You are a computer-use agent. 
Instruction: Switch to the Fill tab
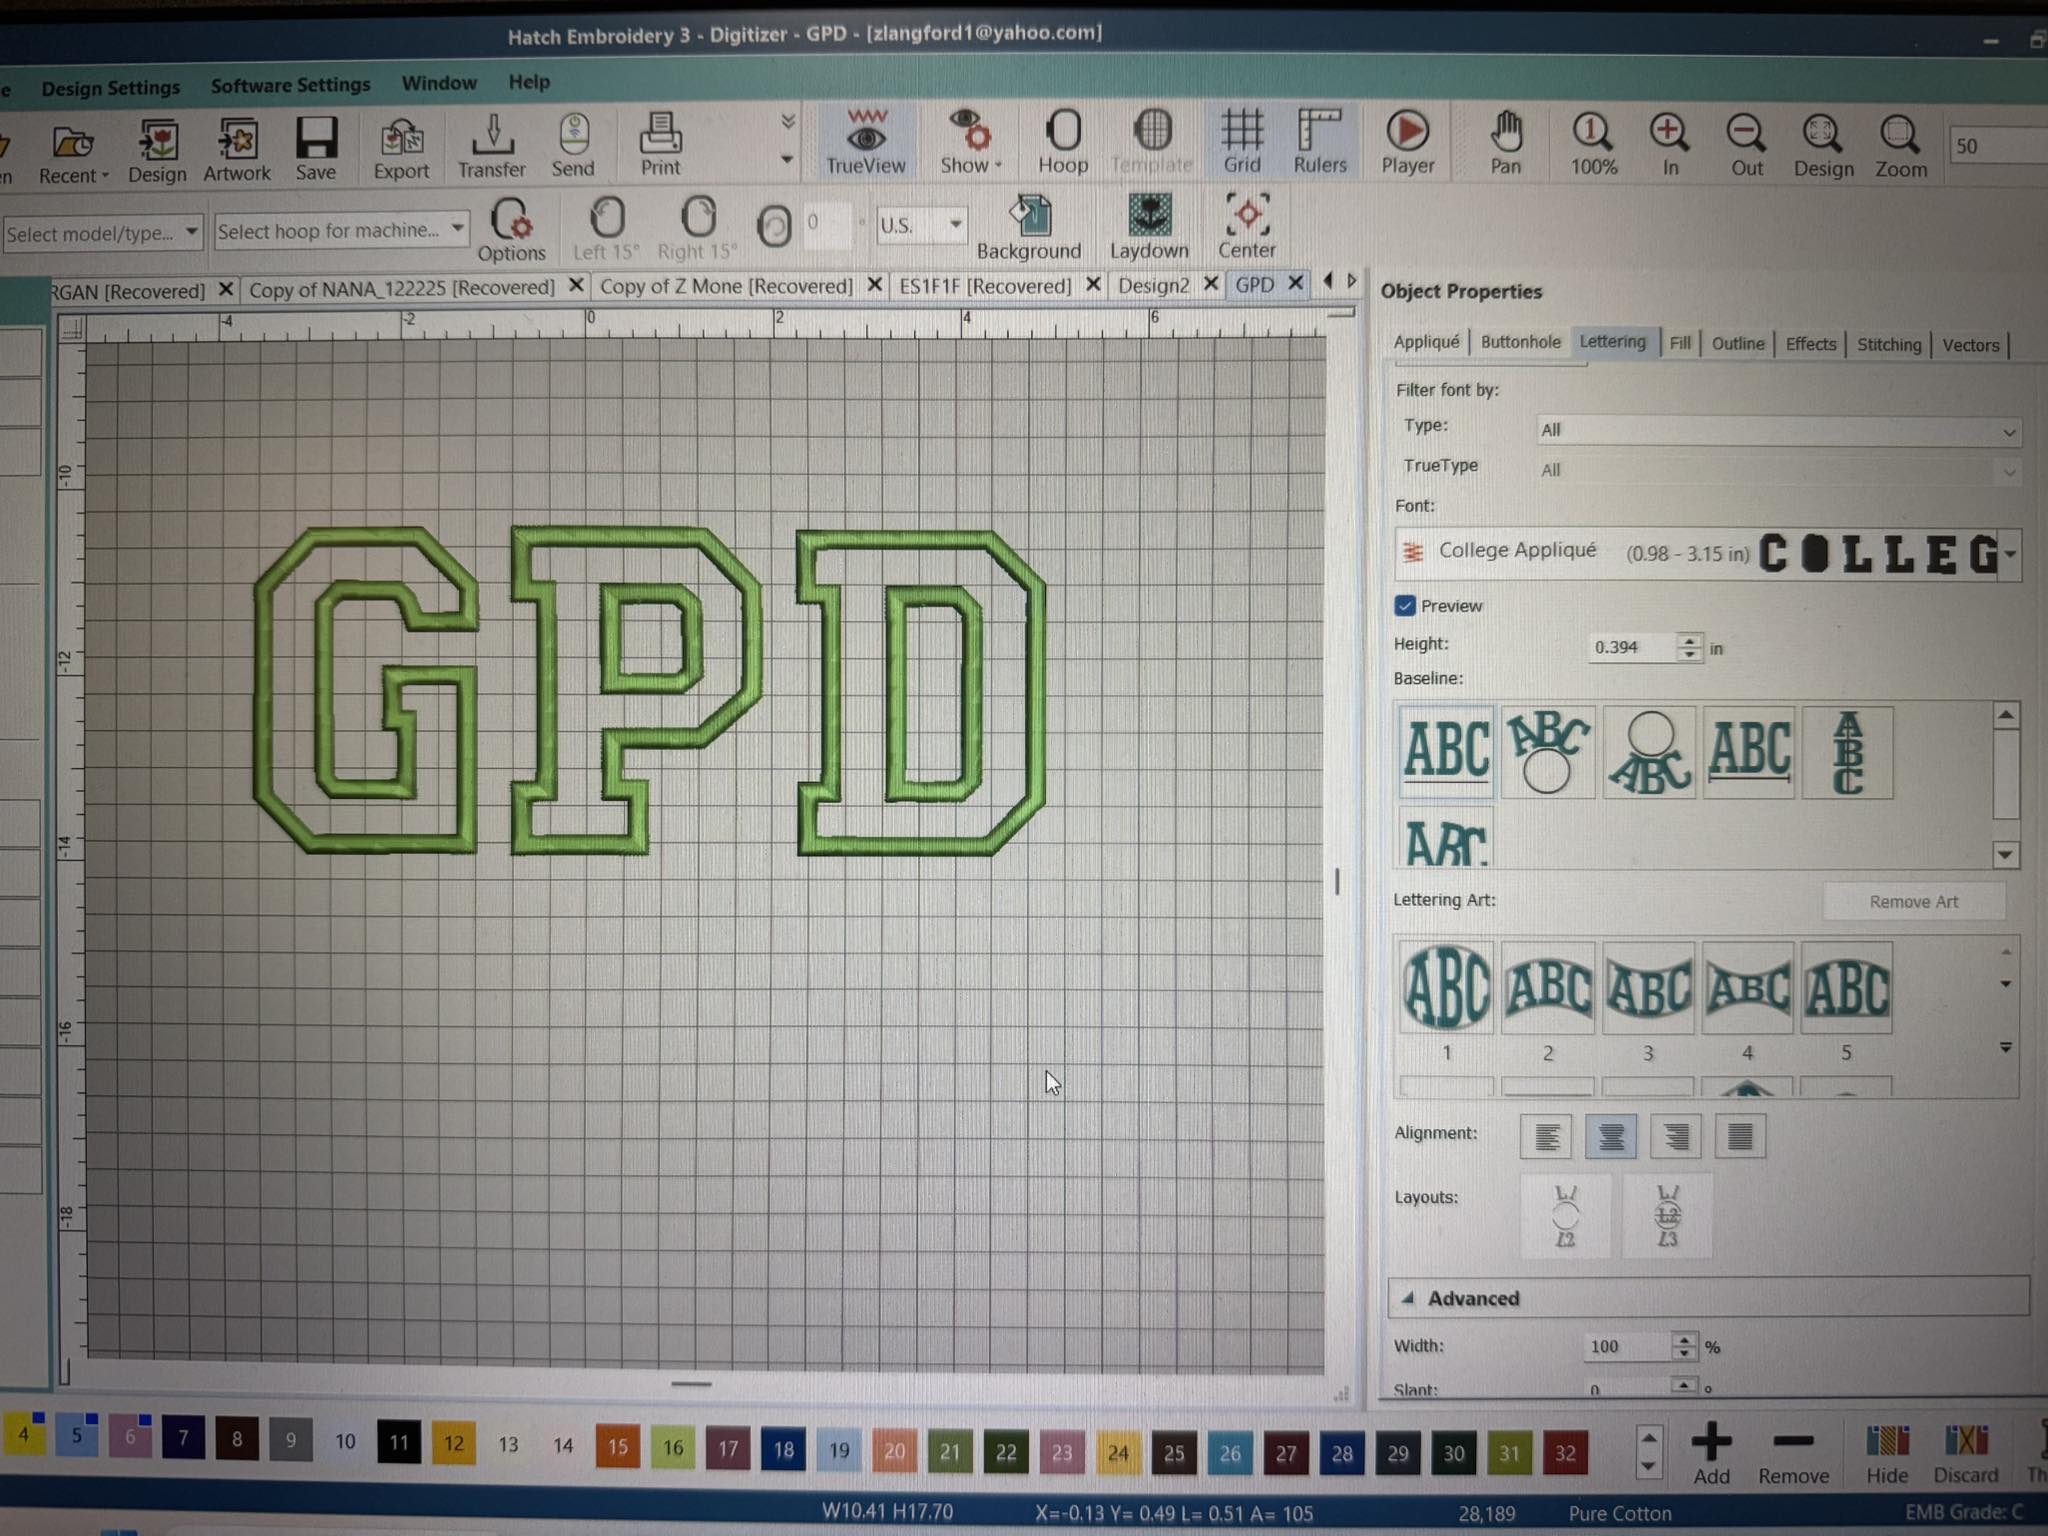(1680, 343)
